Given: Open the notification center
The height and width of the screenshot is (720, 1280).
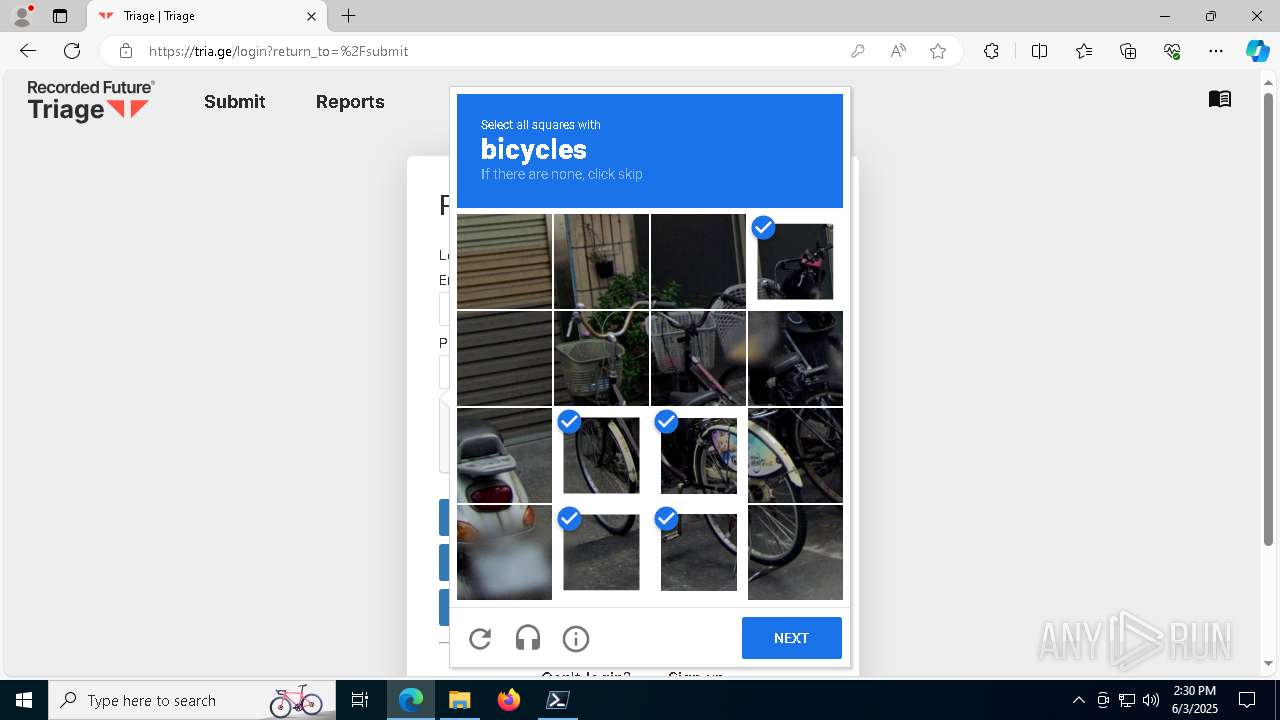Looking at the screenshot, I should [x=1247, y=700].
